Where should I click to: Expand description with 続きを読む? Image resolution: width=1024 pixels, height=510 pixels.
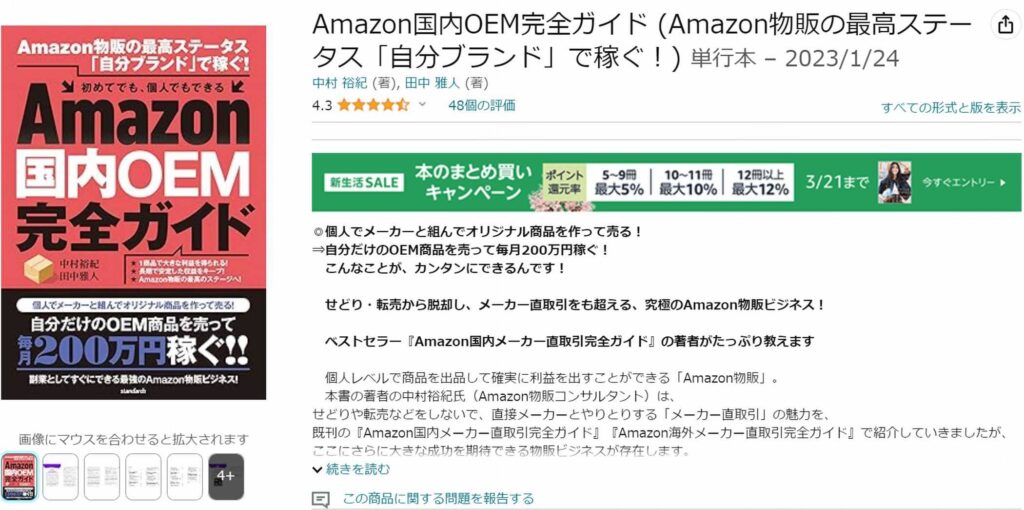click(x=351, y=469)
